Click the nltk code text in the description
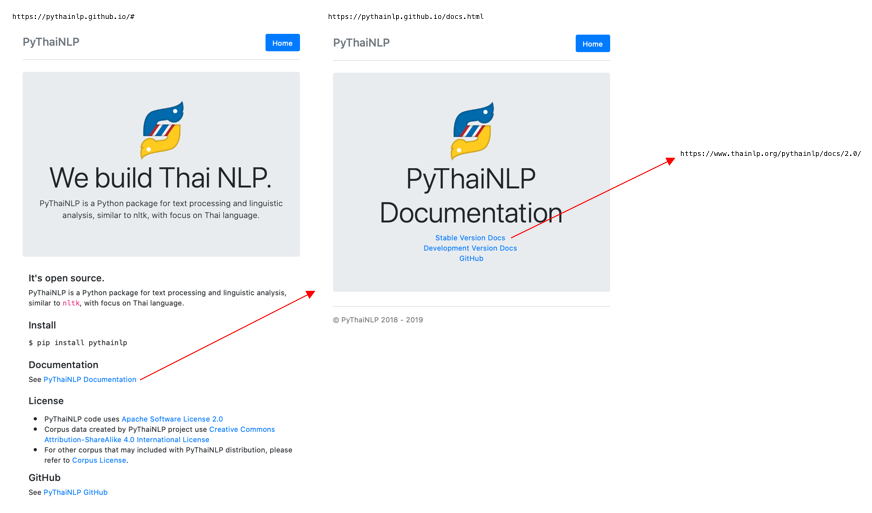 point(71,303)
